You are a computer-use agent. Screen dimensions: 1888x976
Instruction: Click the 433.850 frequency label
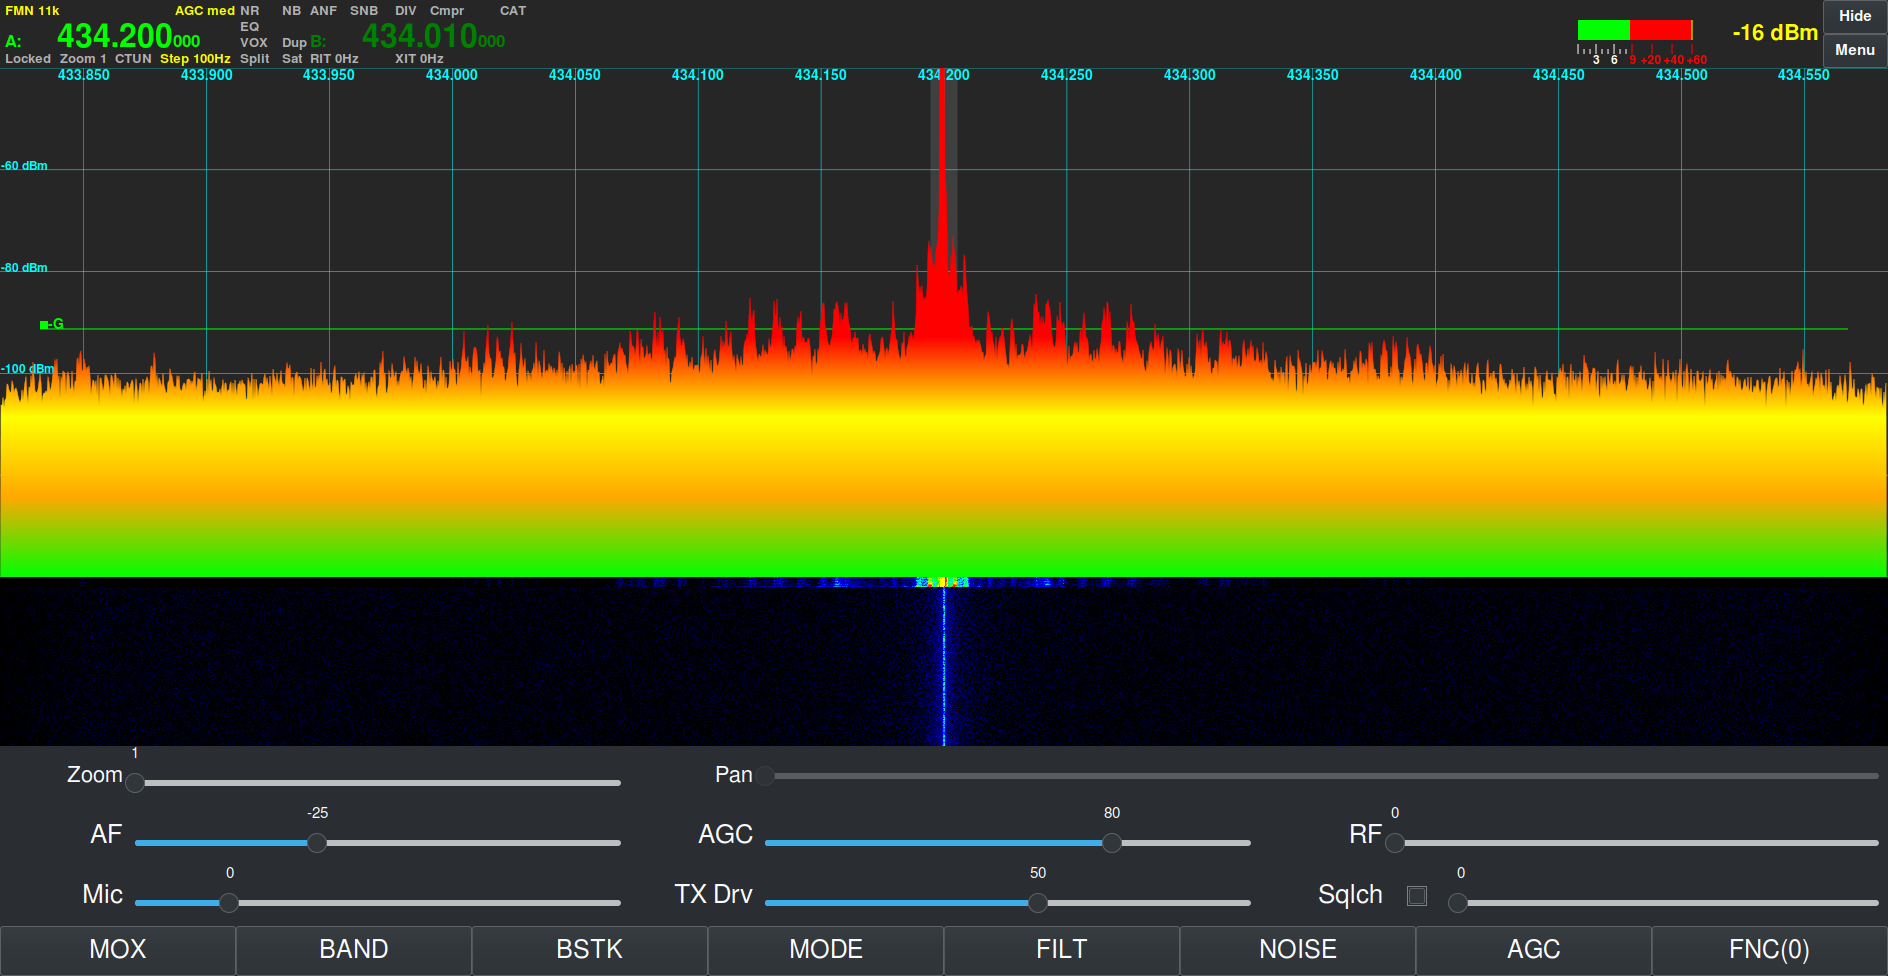click(84, 75)
